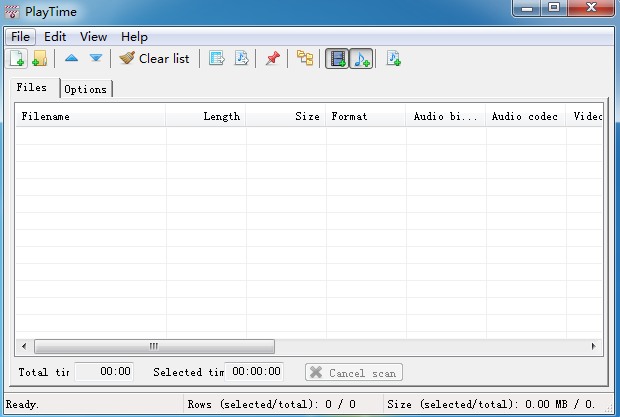Screen dimensions: 620x417
Task: Toggle the audio files music note button
Action: (362, 59)
